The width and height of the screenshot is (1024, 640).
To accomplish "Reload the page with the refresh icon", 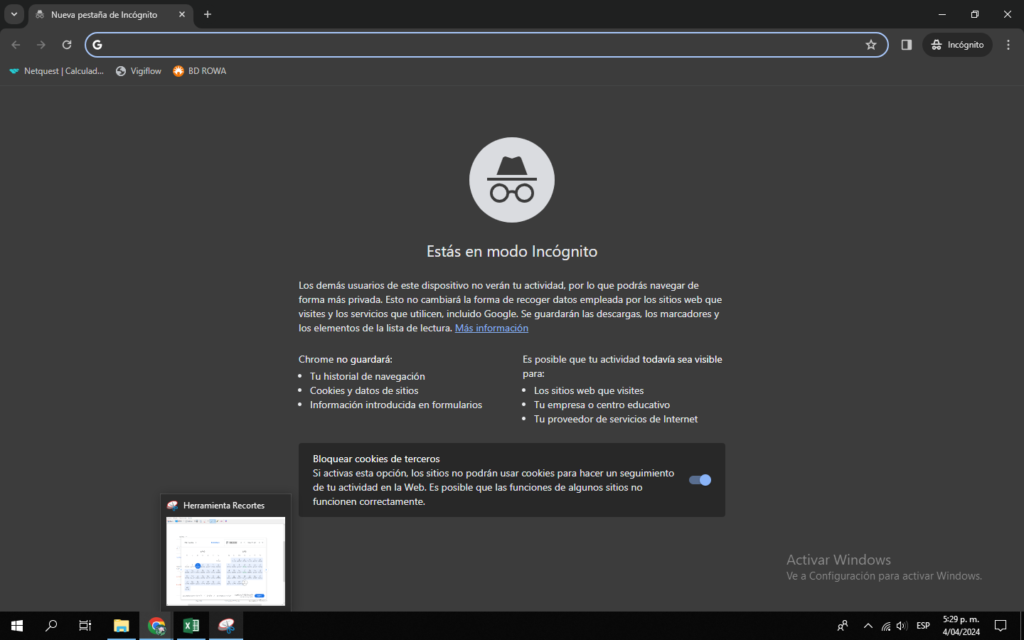I will 67,45.
